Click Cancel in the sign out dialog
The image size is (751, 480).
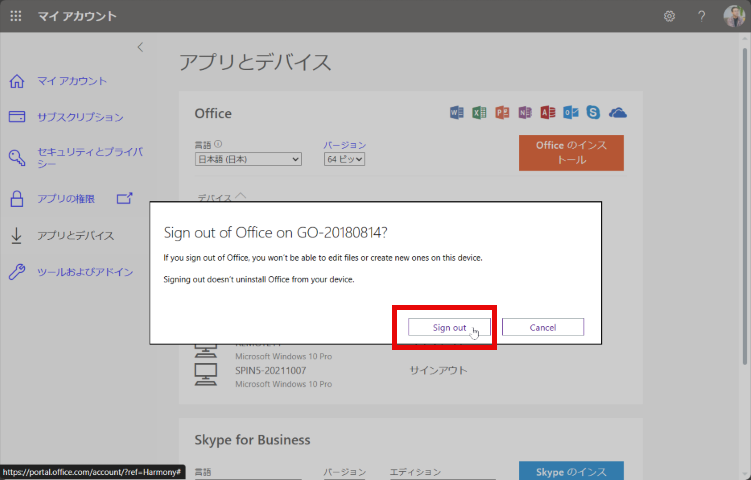coord(543,327)
